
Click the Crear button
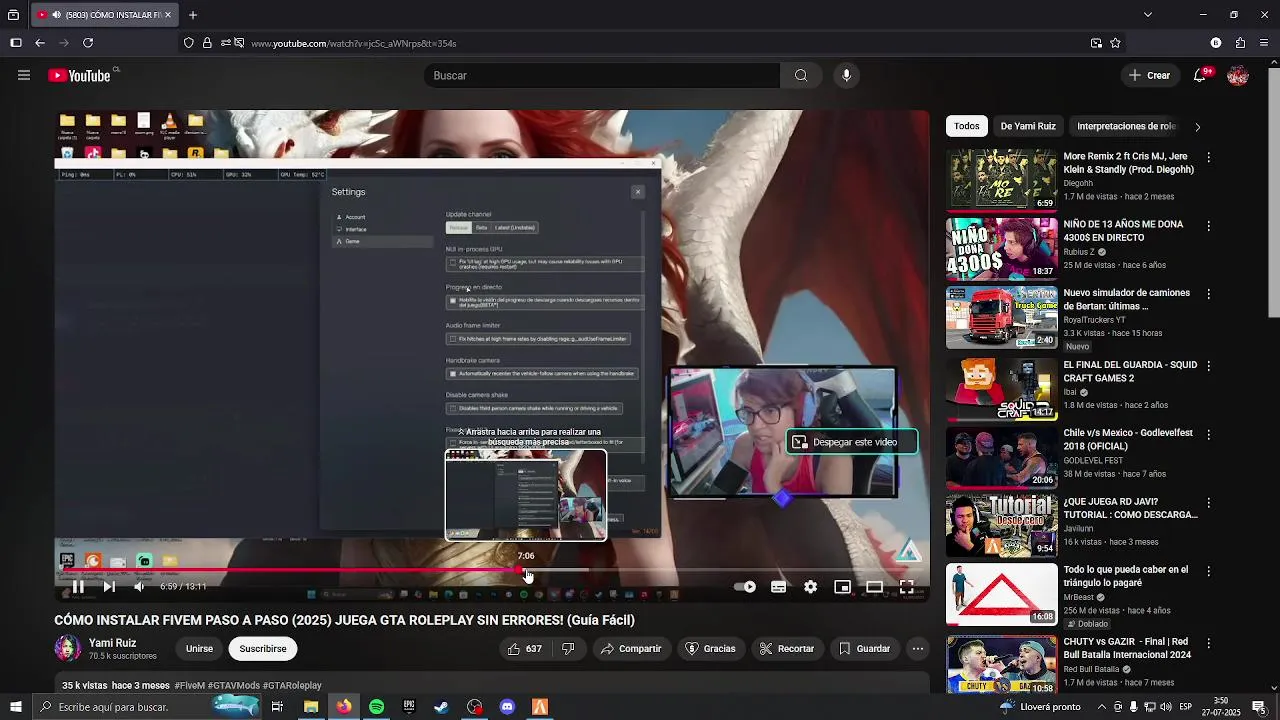point(1149,75)
